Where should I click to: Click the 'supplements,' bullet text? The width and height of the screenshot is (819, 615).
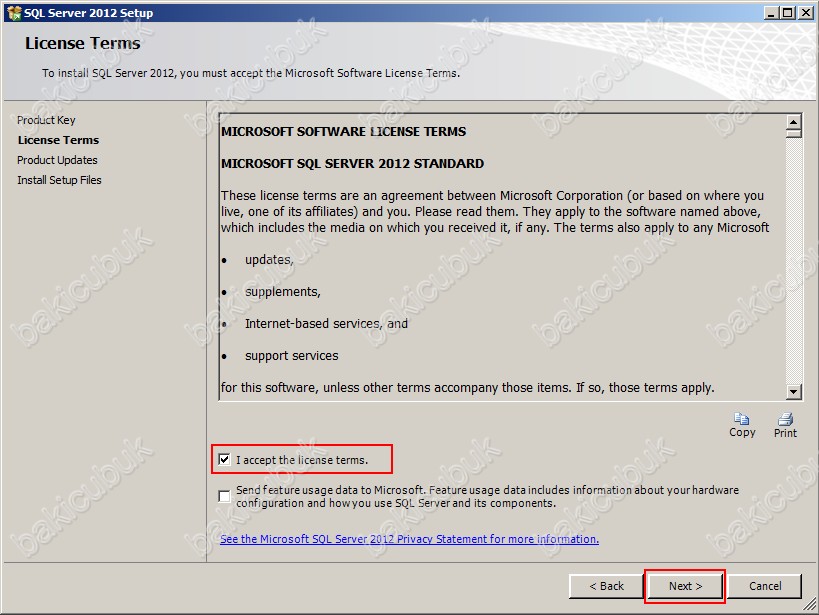pos(283,292)
